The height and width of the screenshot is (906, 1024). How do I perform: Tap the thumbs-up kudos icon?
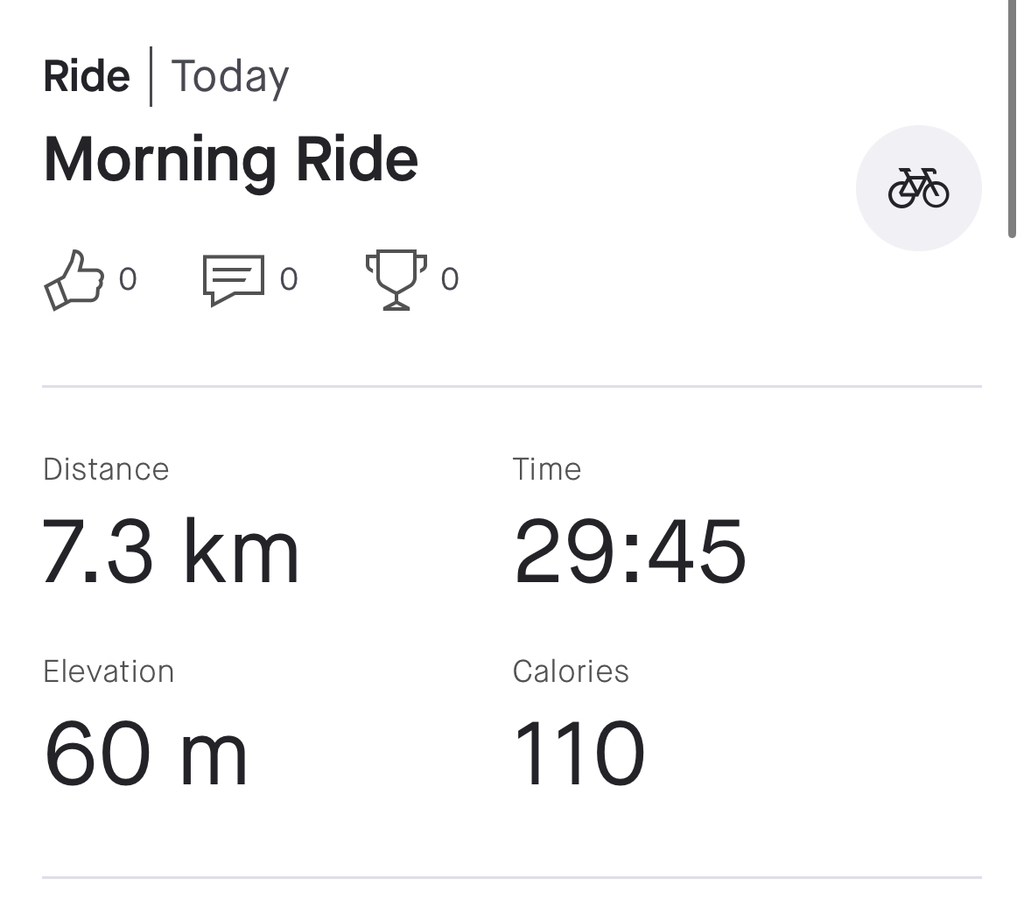point(74,279)
